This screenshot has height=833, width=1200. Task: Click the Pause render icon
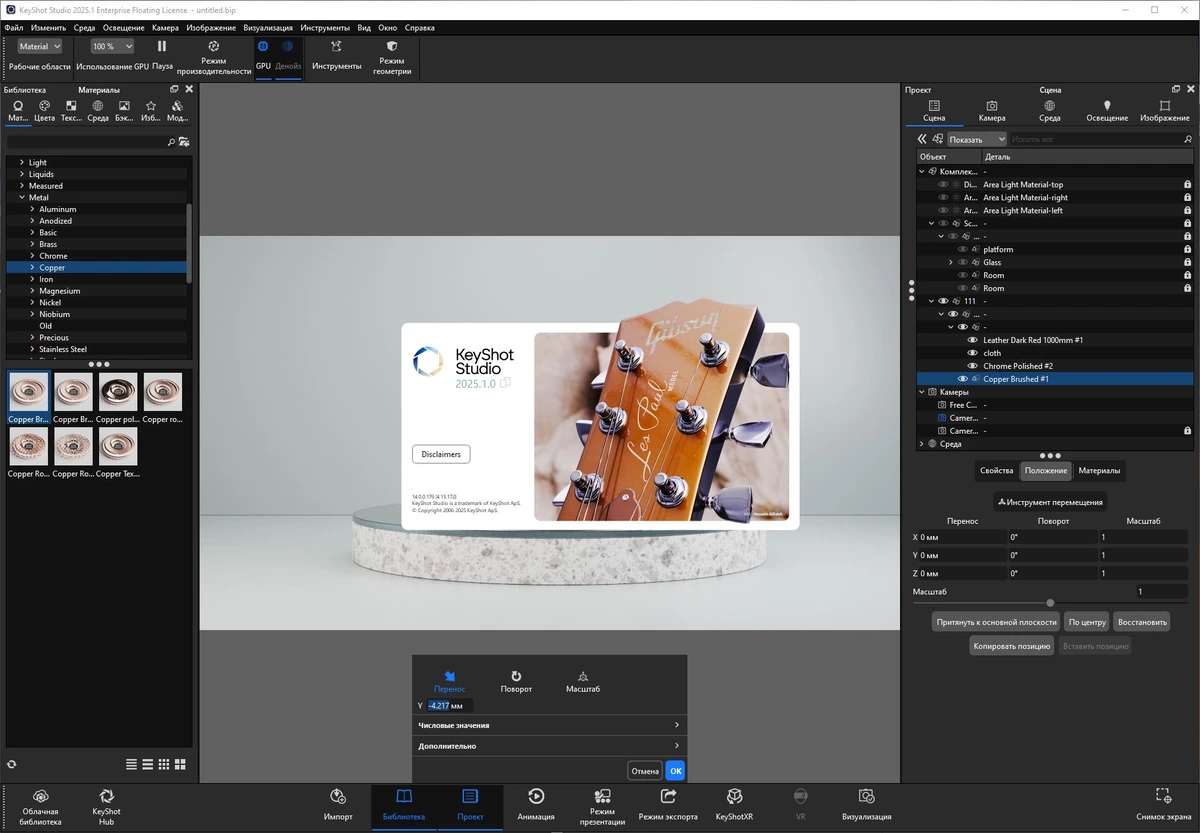[x=162, y=46]
